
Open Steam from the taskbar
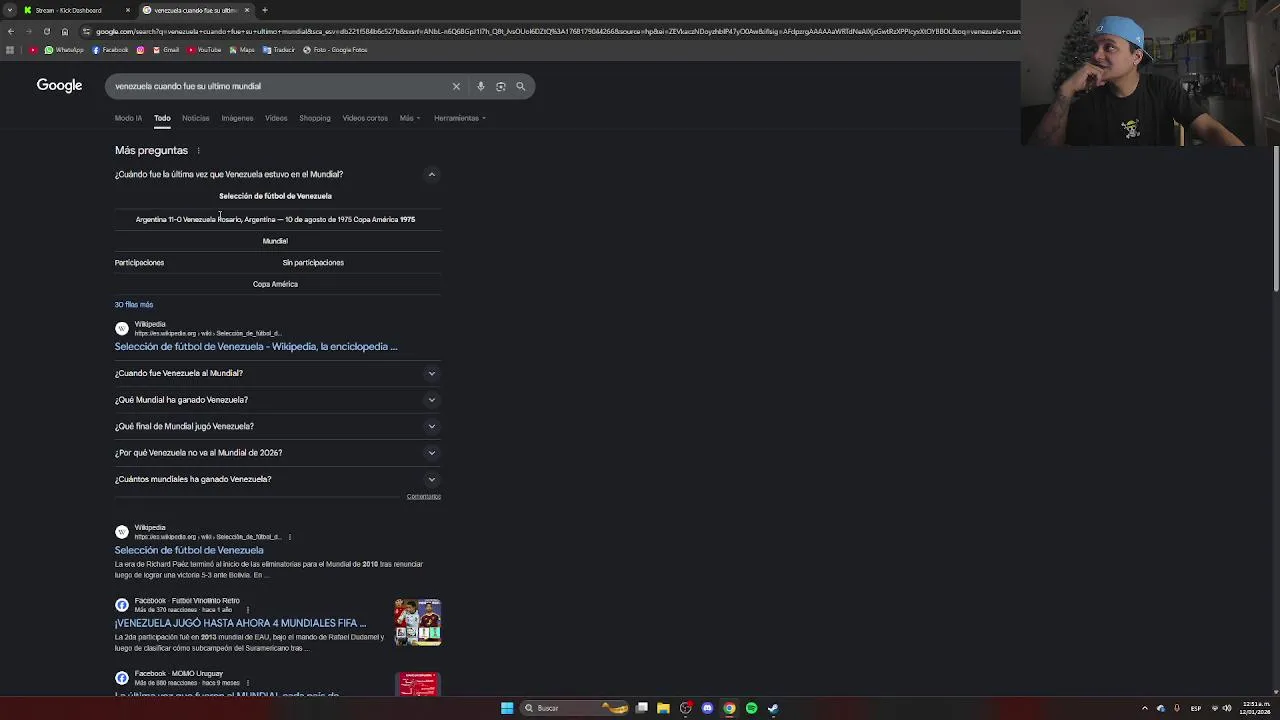point(773,708)
